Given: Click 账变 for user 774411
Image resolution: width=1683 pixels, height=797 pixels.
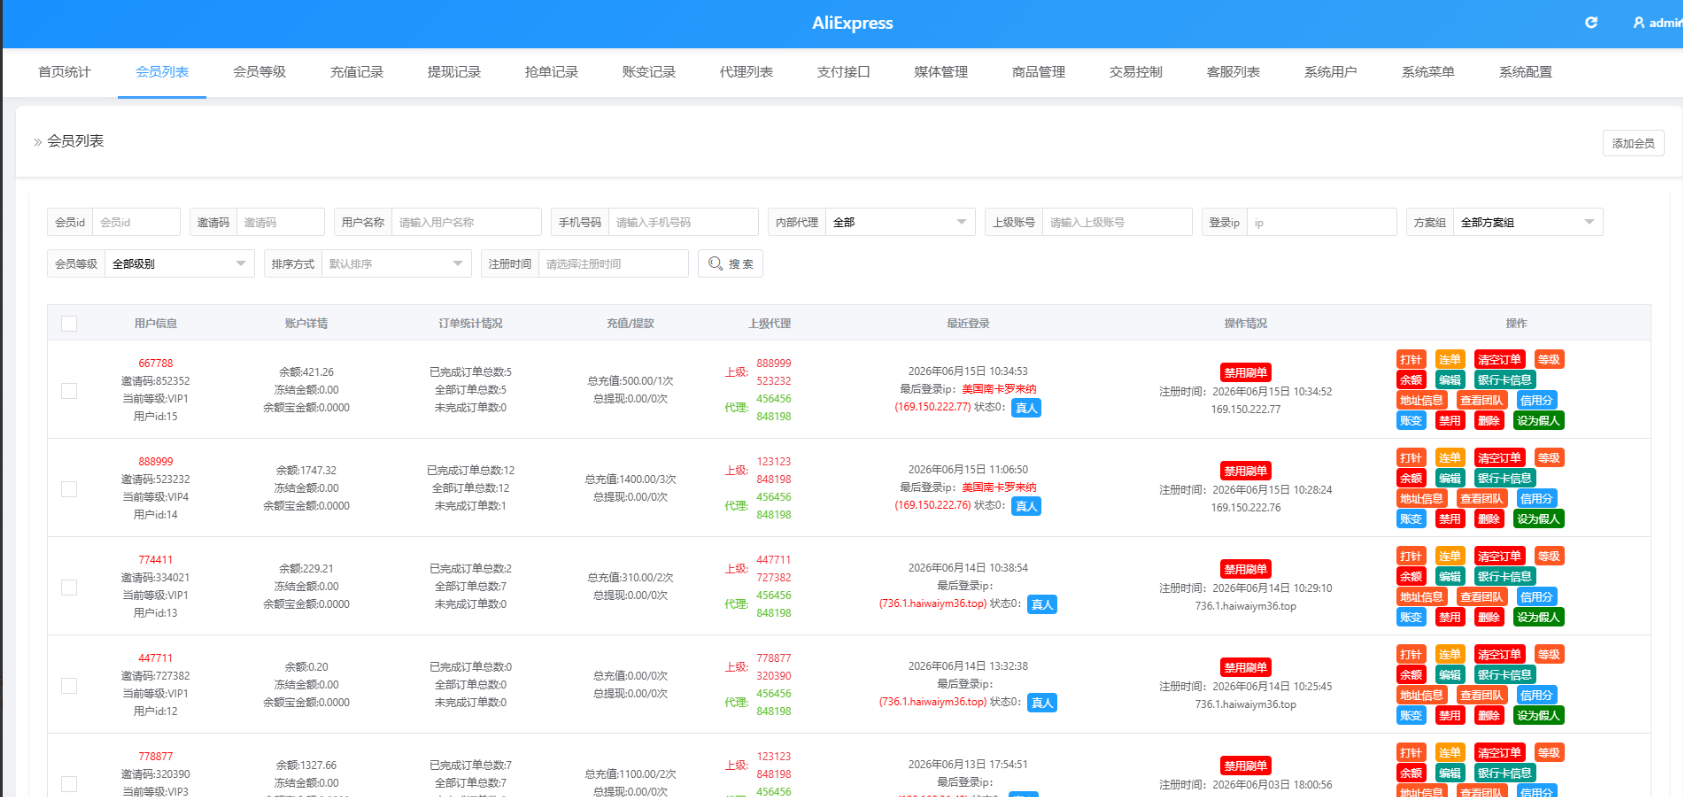Looking at the screenshot, I should [1411, 617].
